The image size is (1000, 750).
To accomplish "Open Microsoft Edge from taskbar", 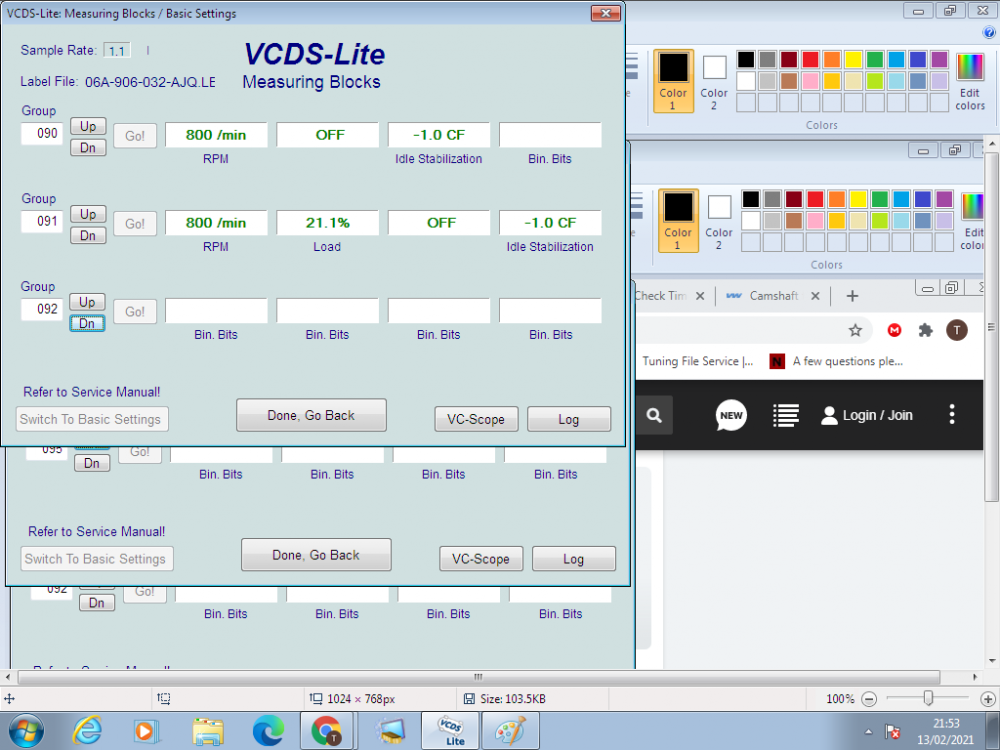I will [x=268, y=731].
